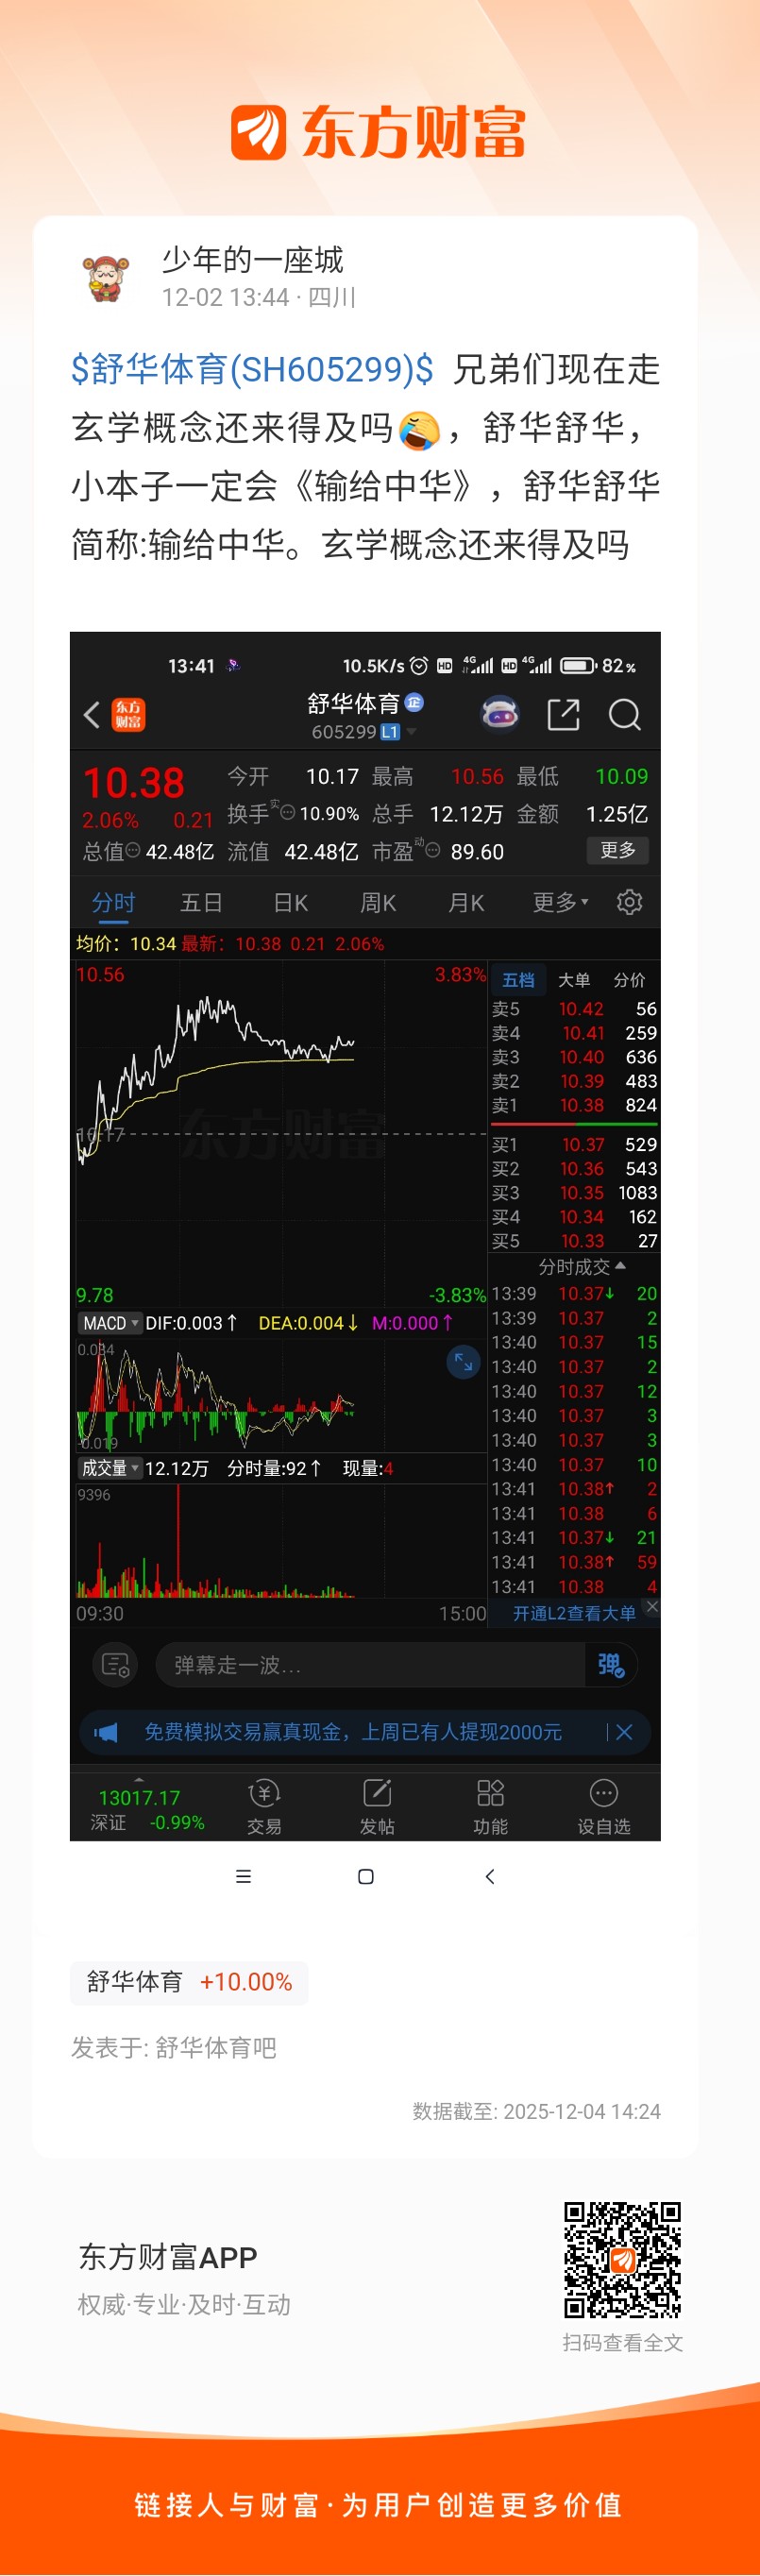Image resolution: width=760 pixels, height=2576 pixels.
Task: Tap the 卖3 10.40 636 row
Action: [x=574, y=1057]
